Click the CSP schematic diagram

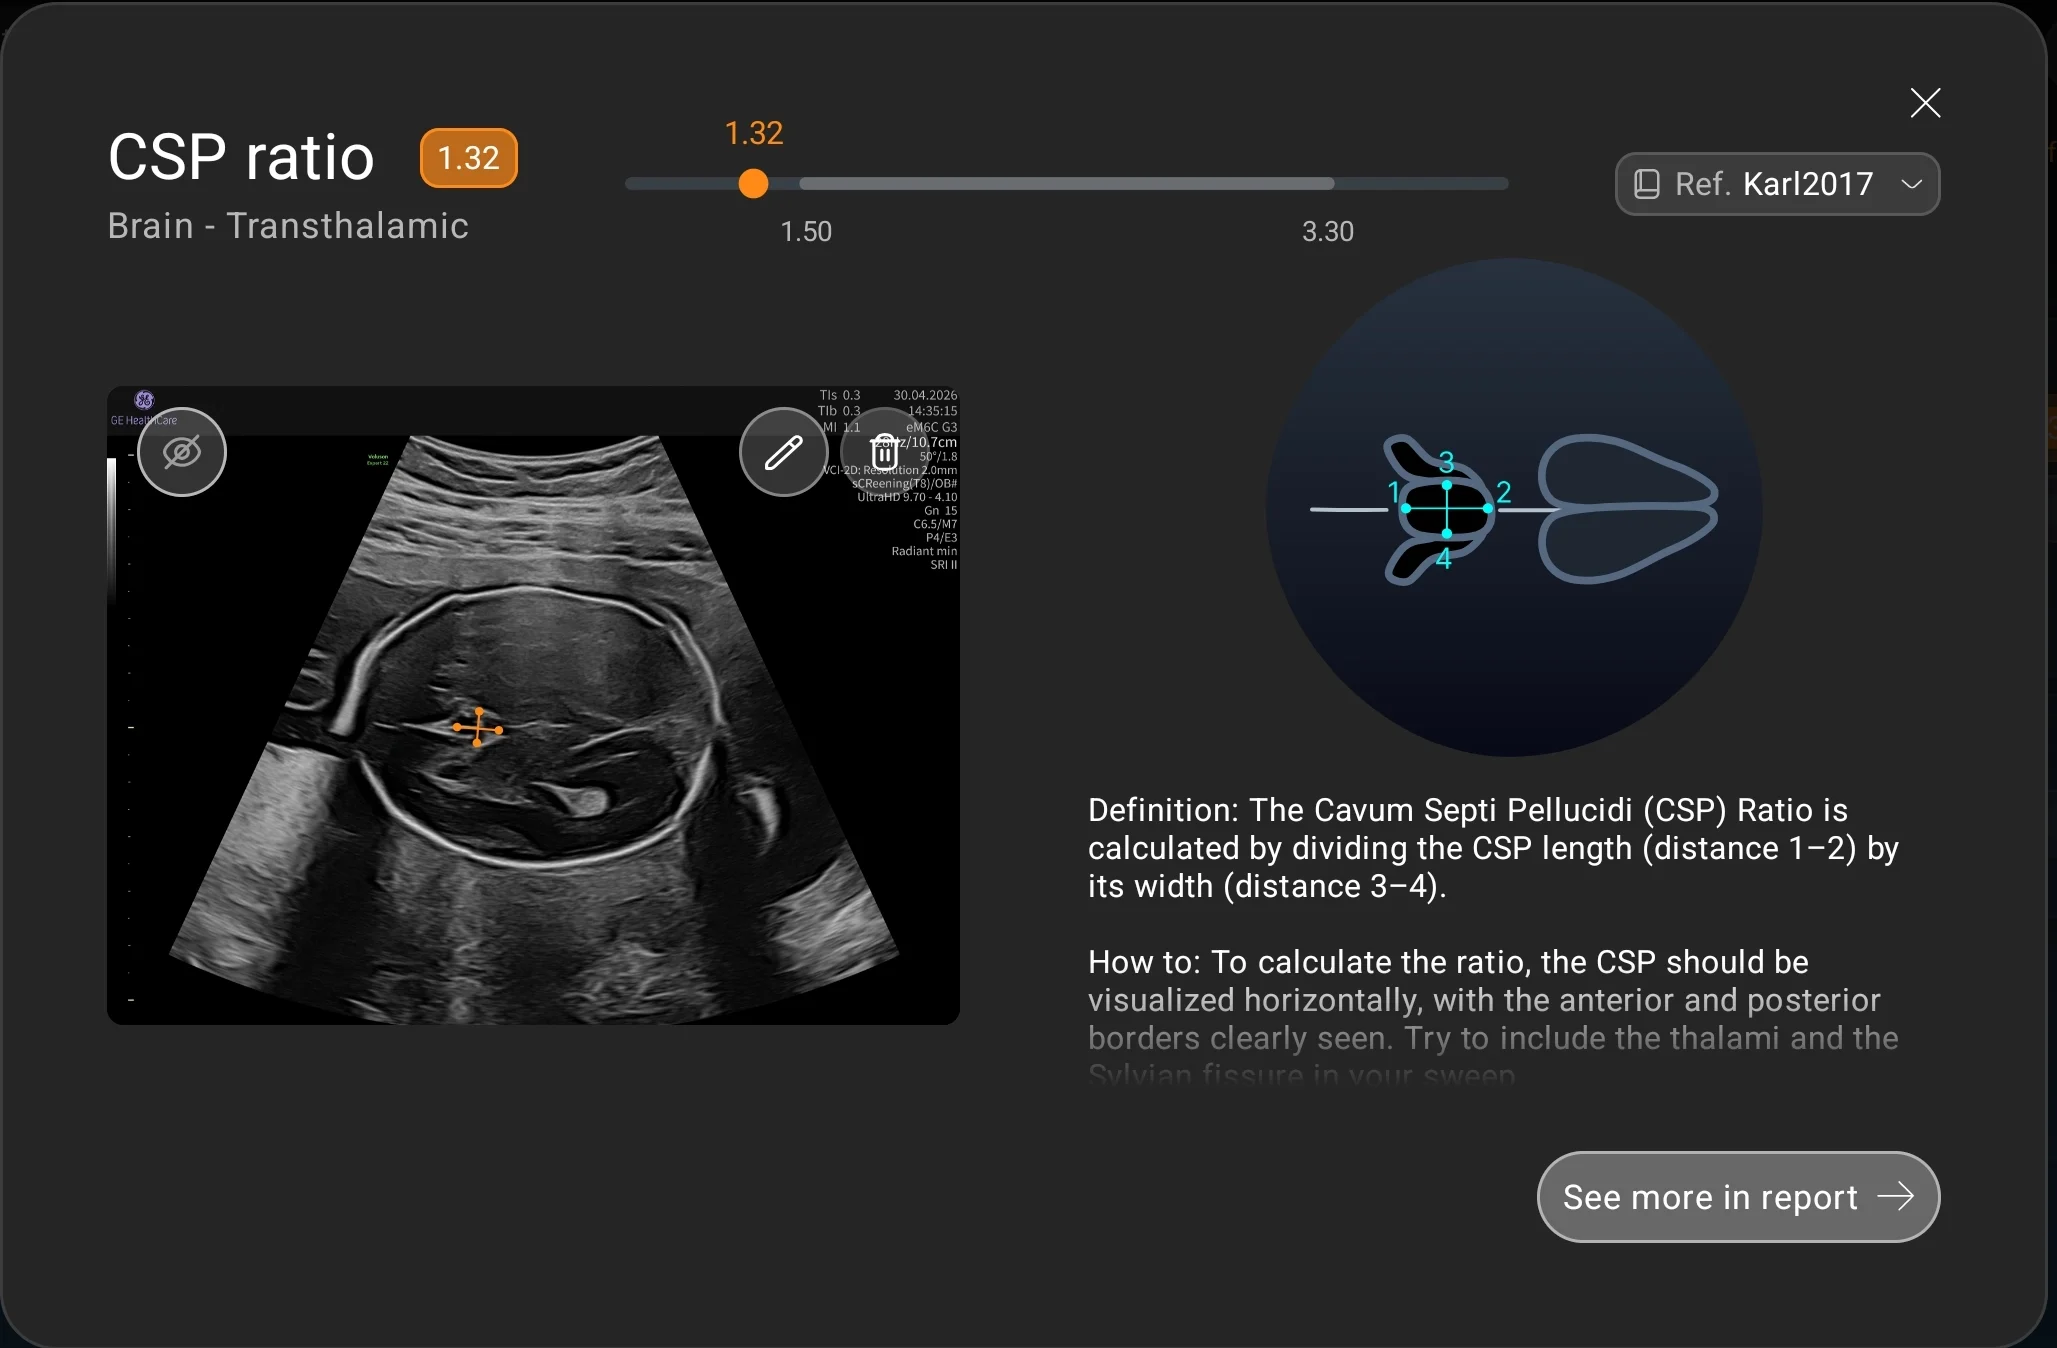(x=1514, y=508)
